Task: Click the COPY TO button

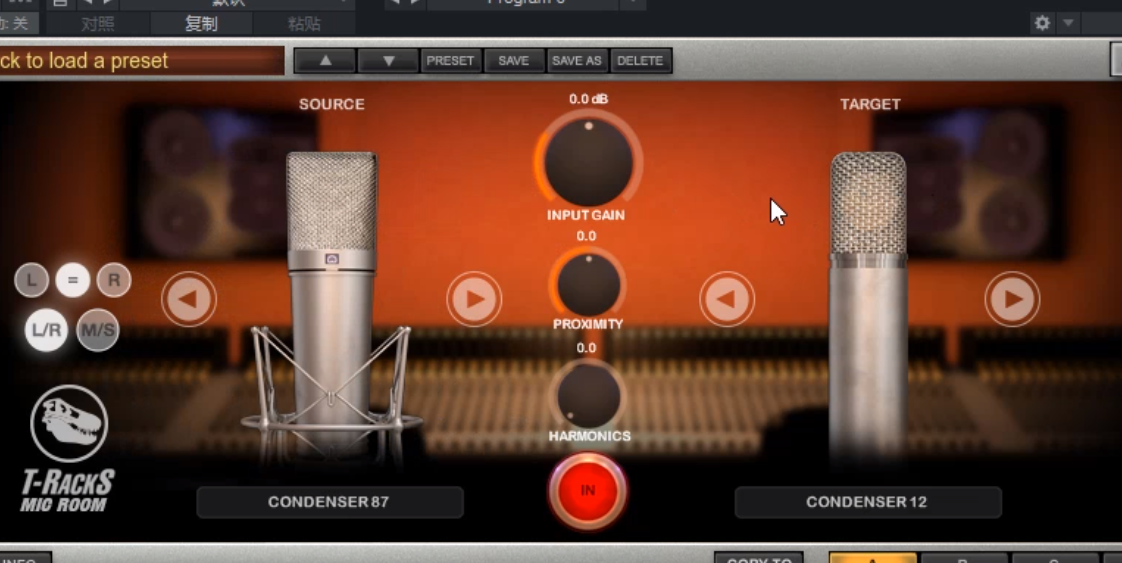Action: tap(759, 558)
